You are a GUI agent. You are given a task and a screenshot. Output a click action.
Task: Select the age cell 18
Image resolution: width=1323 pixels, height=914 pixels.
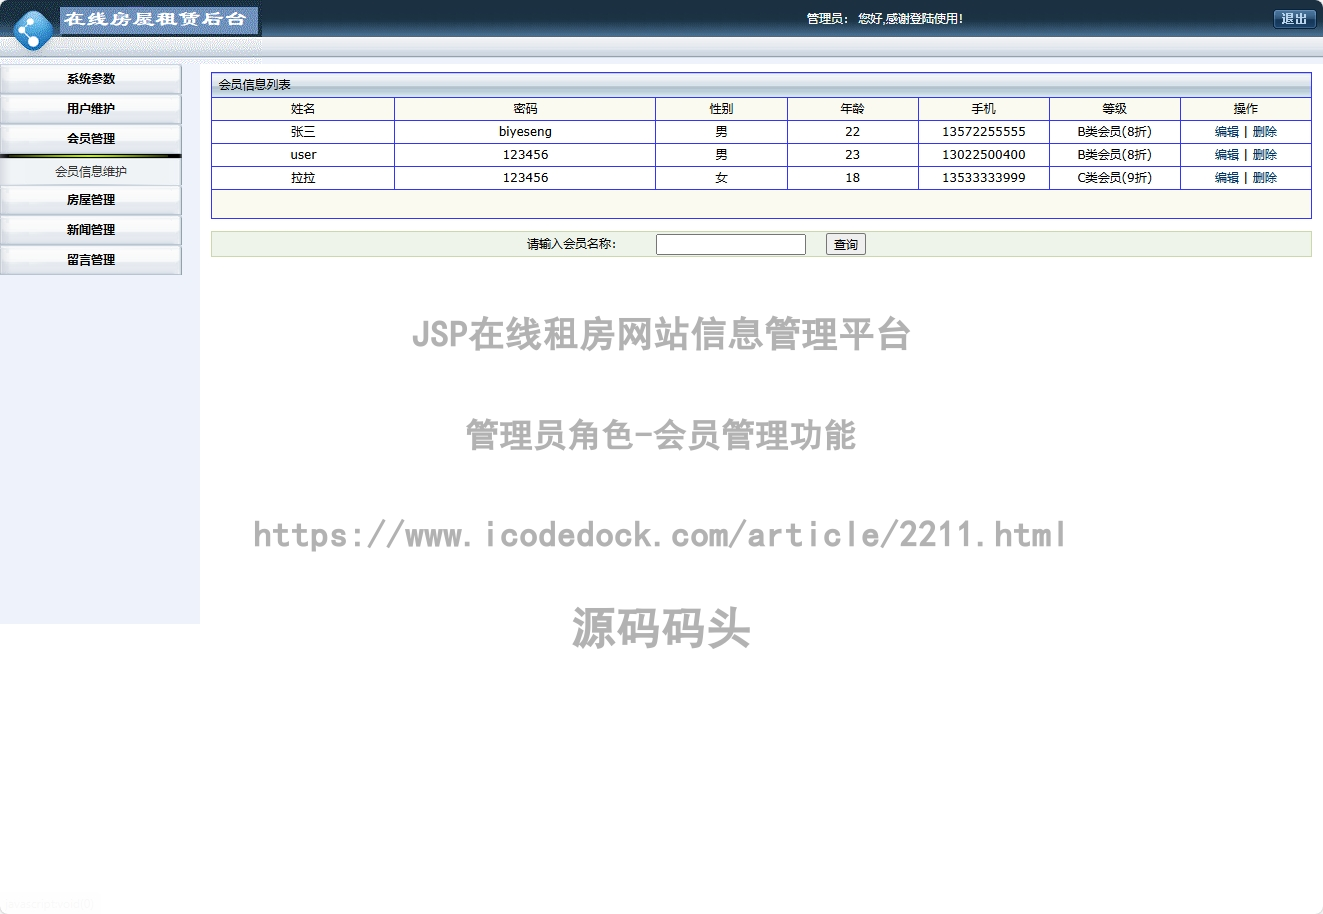pyautogui.click(x=852, y=178)
